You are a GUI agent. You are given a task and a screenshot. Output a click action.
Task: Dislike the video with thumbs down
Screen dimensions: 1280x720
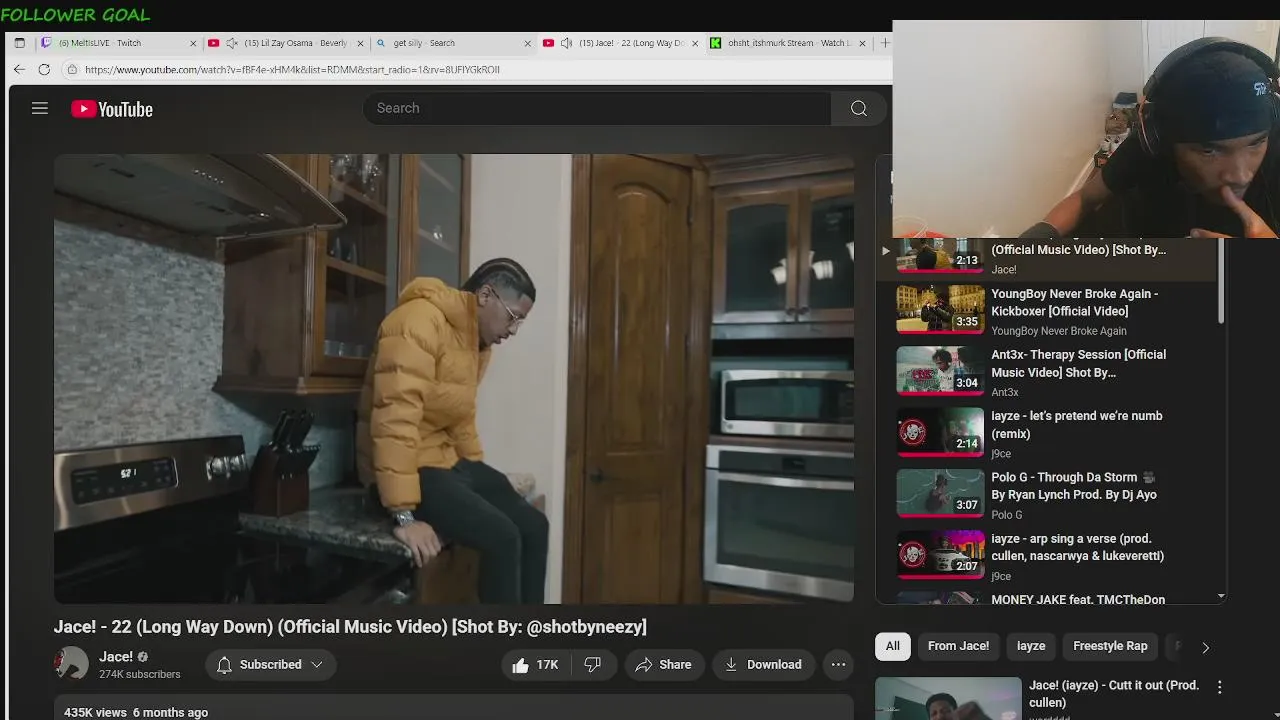point(593,664)
